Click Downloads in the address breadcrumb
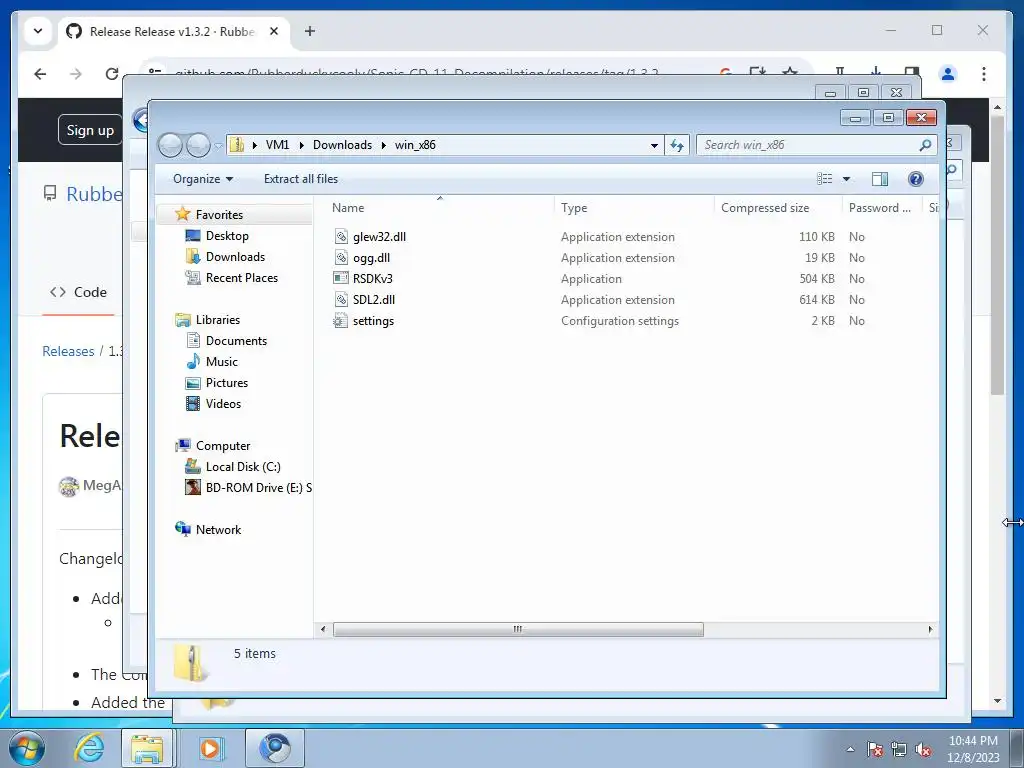Screen dimensions: 1024x768 point(342,145)
